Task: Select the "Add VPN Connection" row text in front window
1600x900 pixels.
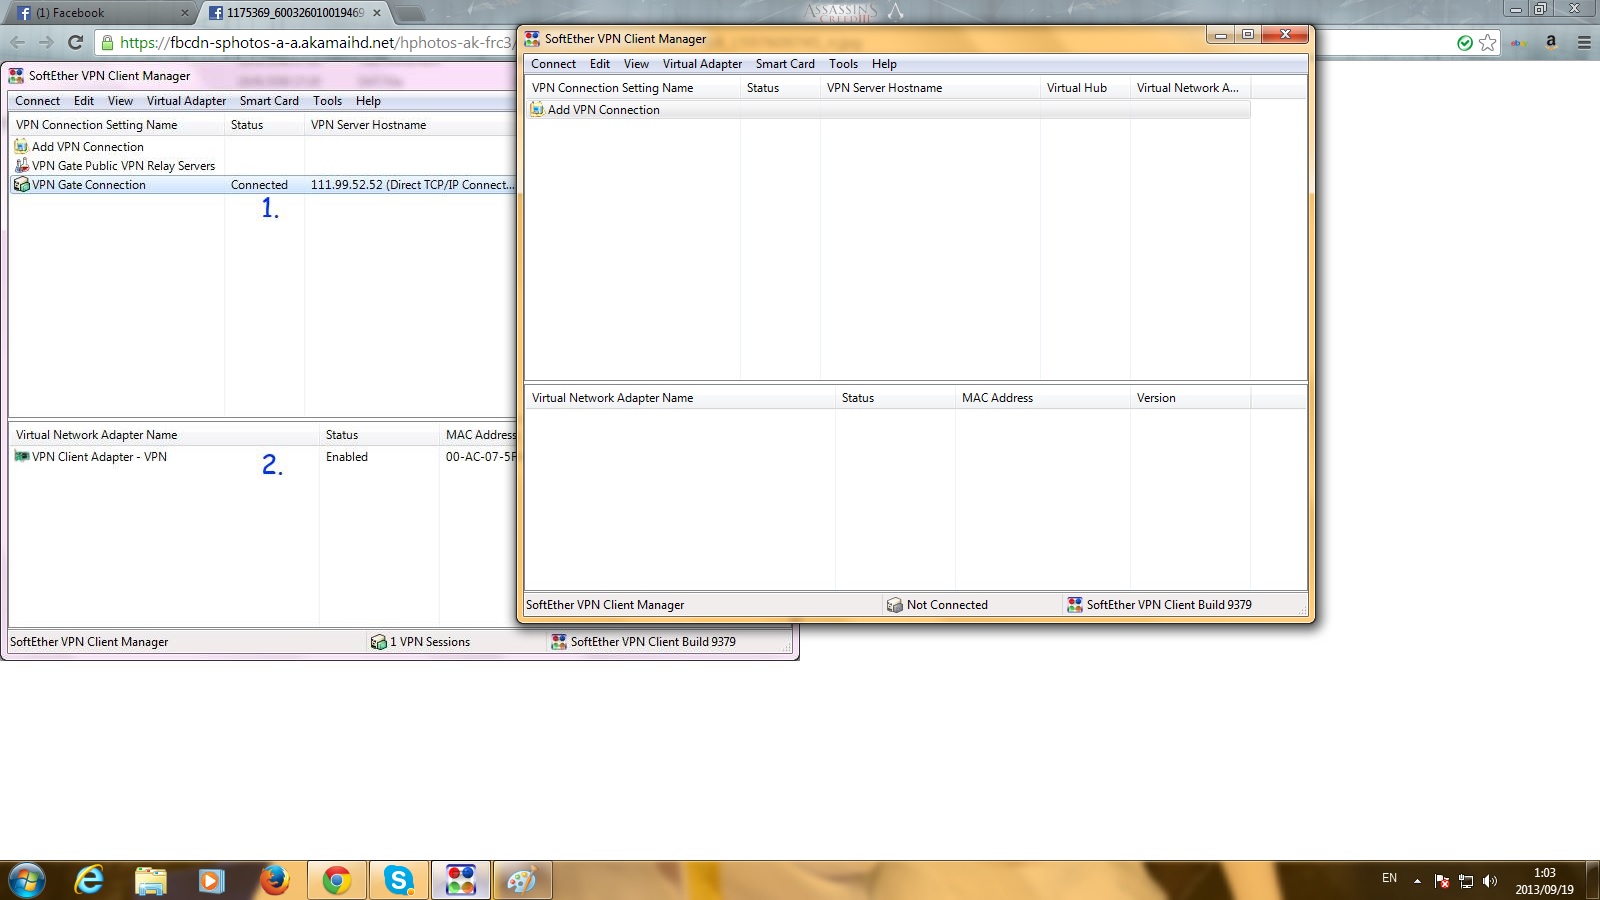Action: [604, 110]
